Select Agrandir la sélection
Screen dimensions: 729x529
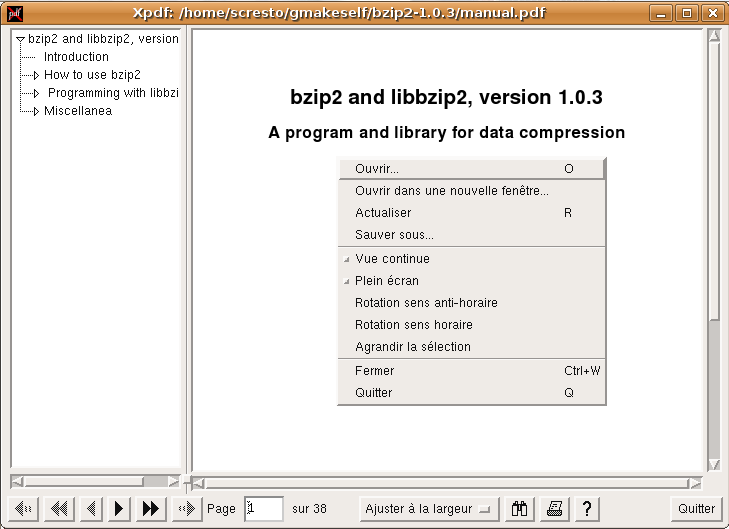(471, 347)
